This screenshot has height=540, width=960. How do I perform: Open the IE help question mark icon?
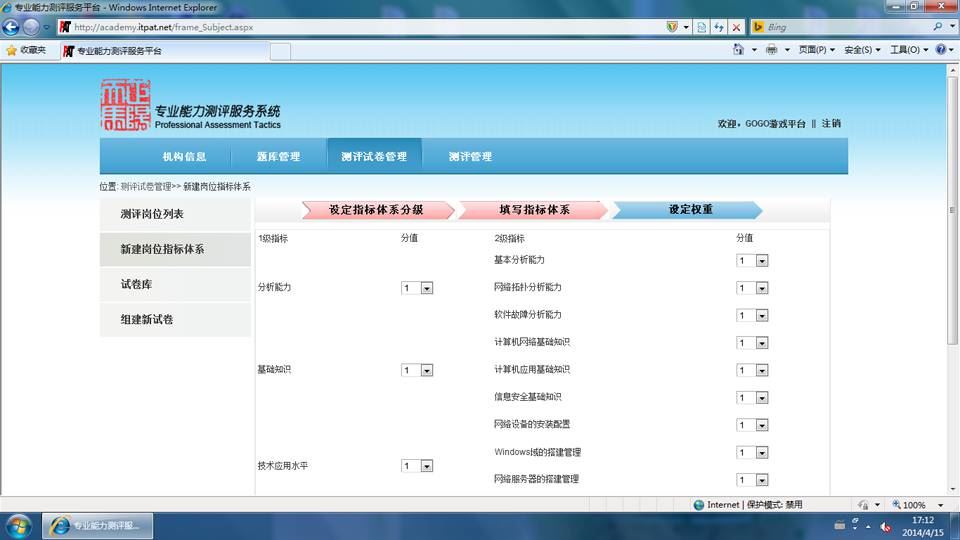(941, 50)
